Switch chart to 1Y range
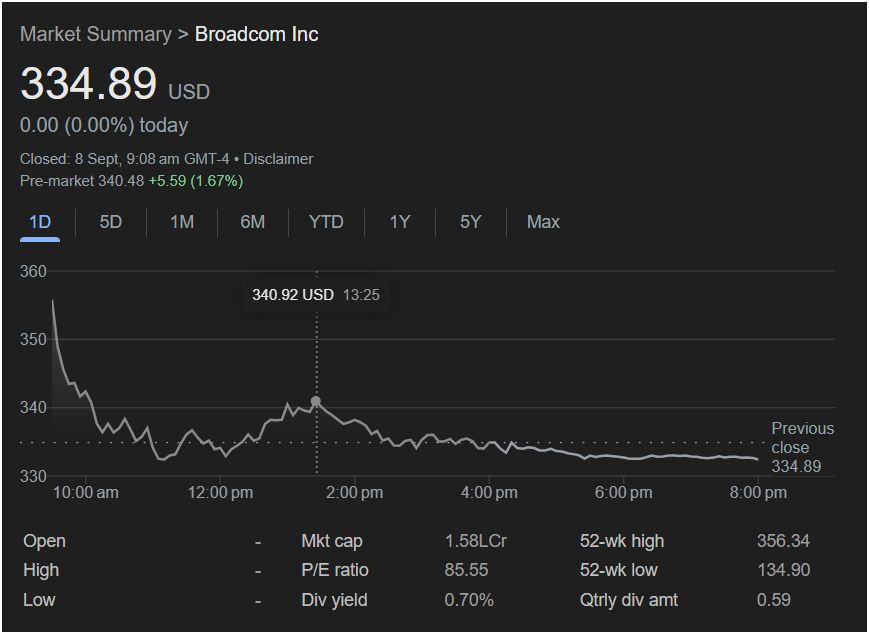This screenshot has height=634, width=869. (x=400, y=222)
